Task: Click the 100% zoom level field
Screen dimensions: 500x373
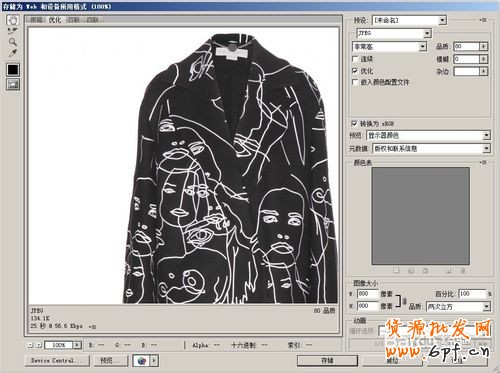Action: tap(59, 345)
